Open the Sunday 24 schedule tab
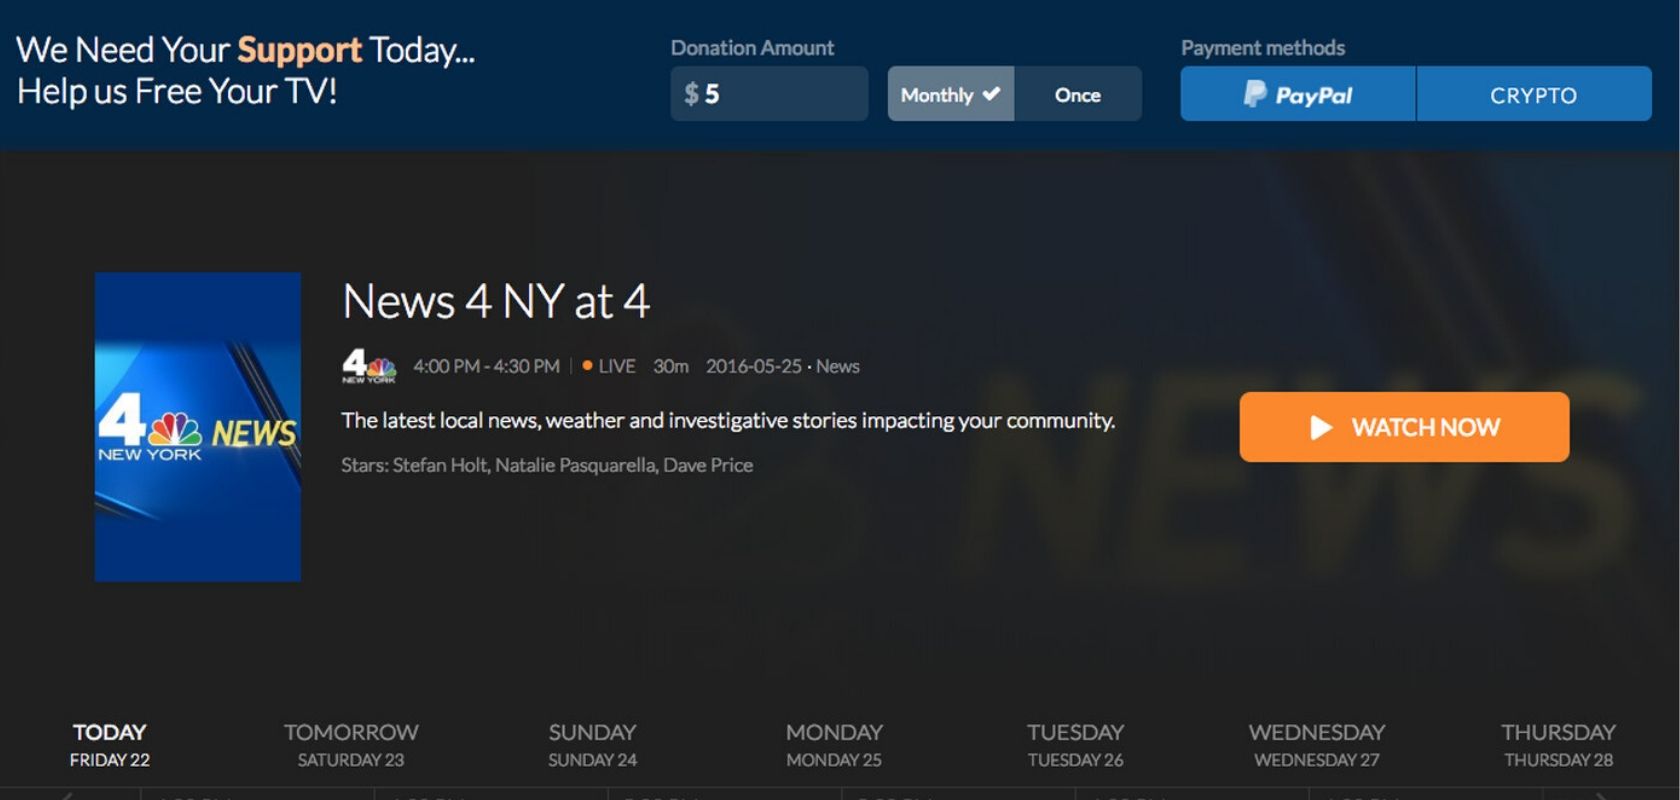Screen dimensions: 1680x800 pos(592,745)
